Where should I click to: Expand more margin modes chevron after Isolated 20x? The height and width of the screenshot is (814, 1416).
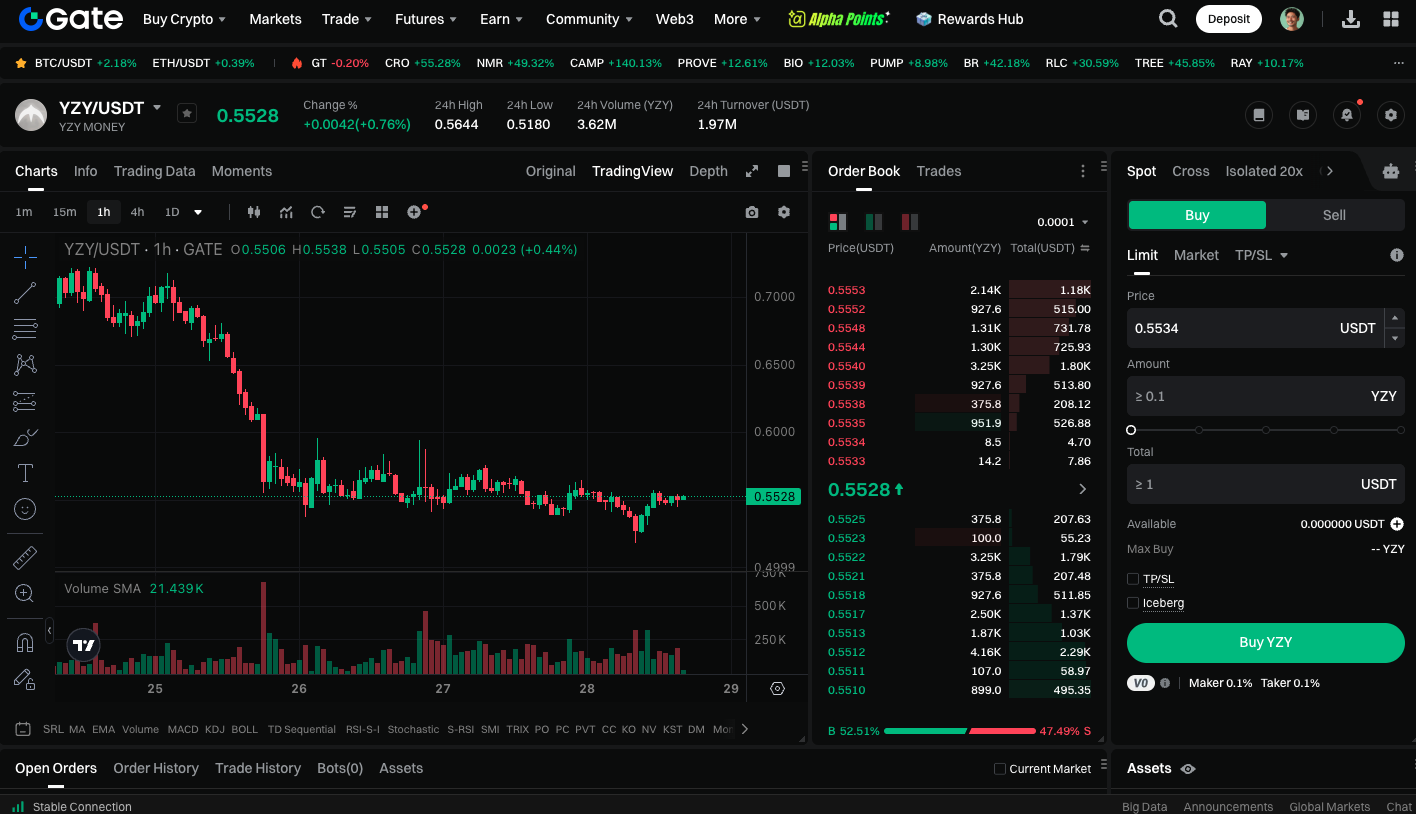(x=1329, y=171)
